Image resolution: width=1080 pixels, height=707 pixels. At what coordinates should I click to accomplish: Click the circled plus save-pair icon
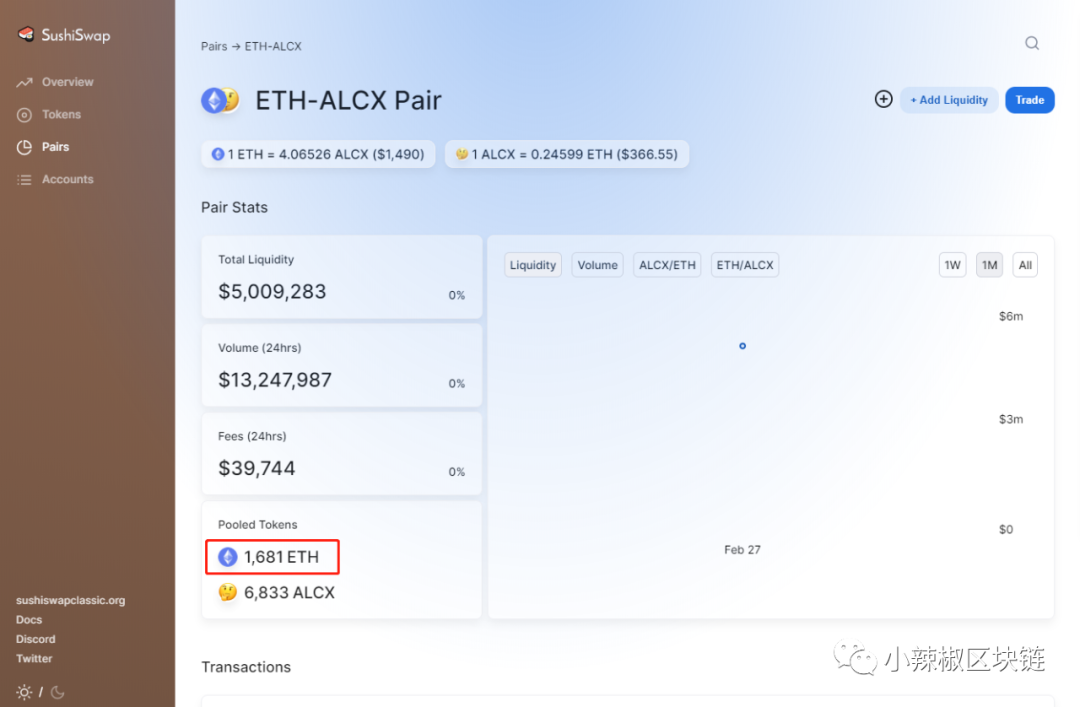point(884,99)
